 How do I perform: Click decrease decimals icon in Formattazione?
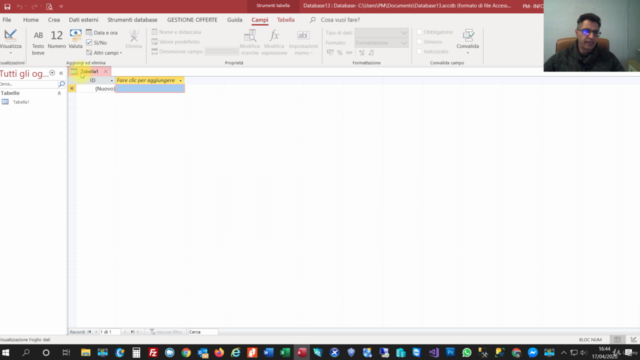pyautogui.click(x=371, y=53)
